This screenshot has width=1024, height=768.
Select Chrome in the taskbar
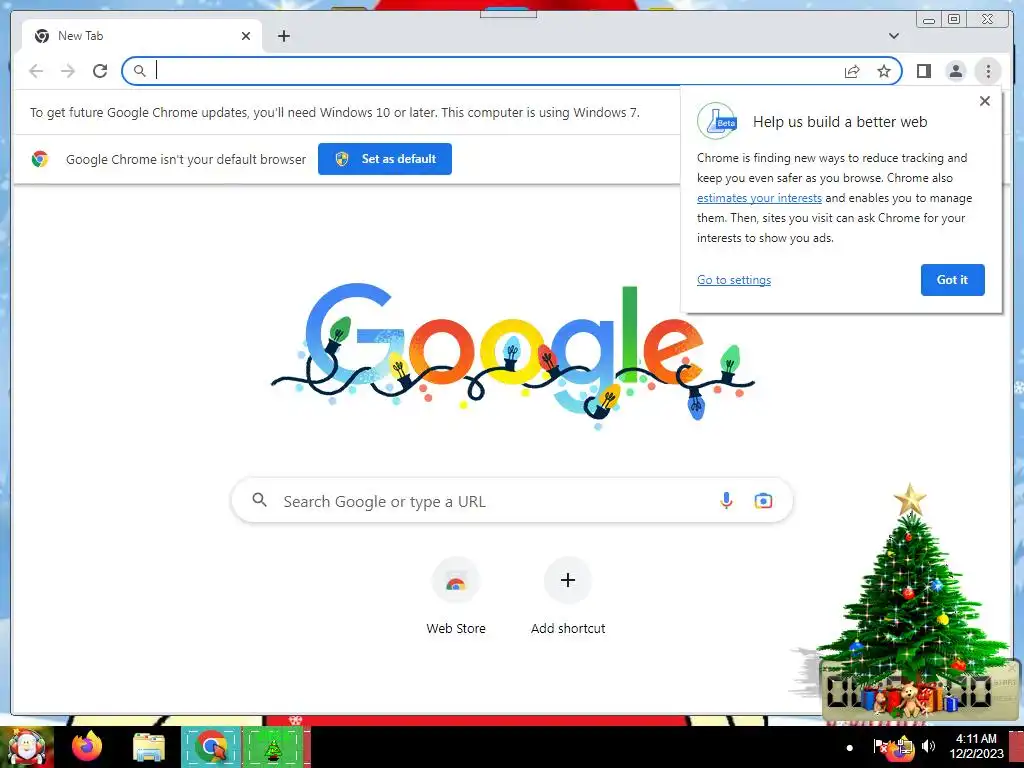pyautogui.click(x=211, y=747)
